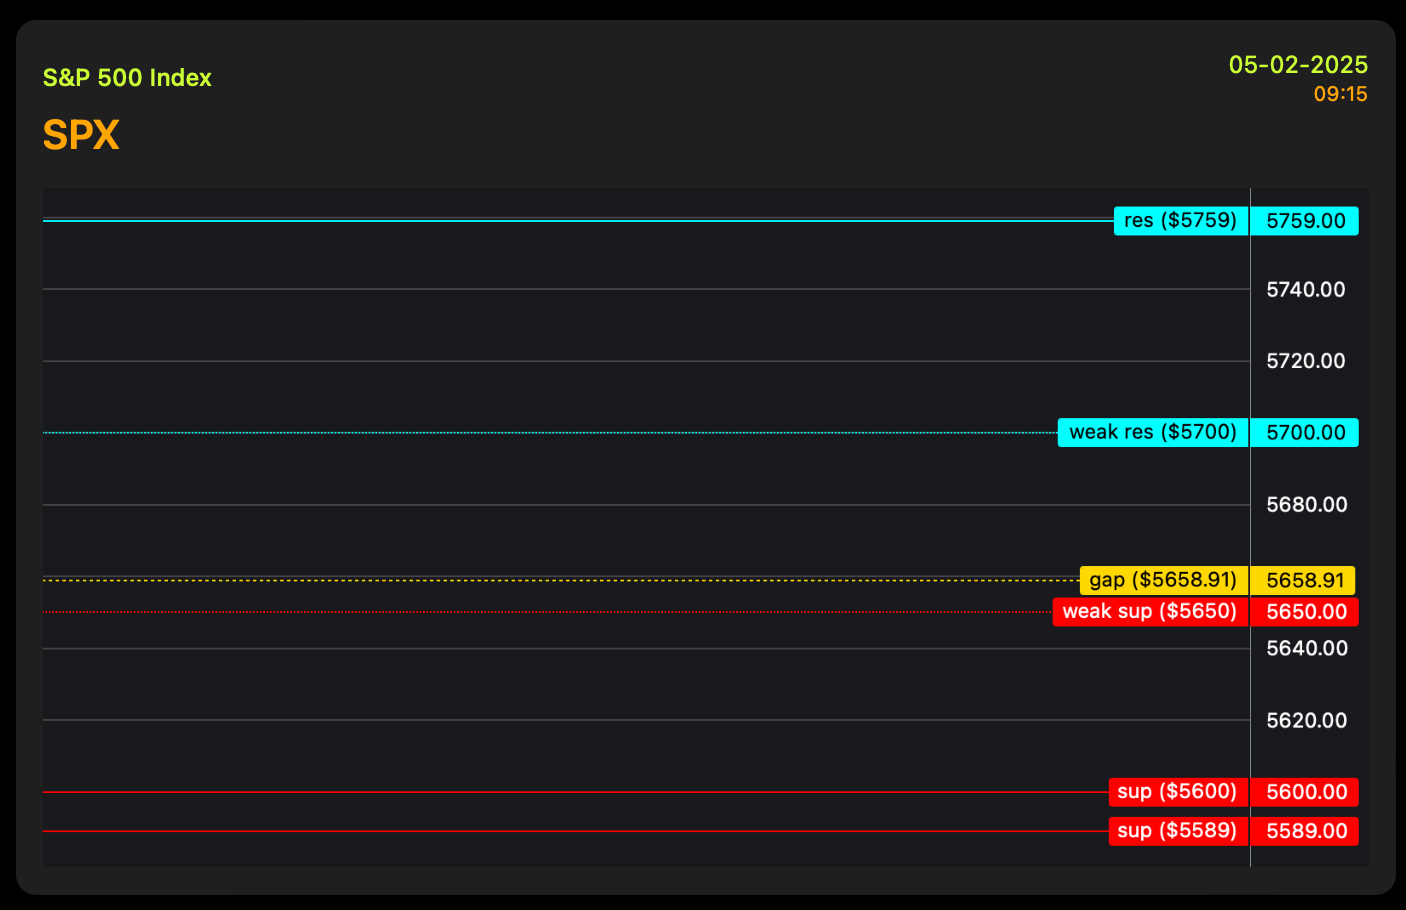The height and width of the screenshot is (910, 1406).
Task: Select the sup ($5600) label
Action: 1179,792
